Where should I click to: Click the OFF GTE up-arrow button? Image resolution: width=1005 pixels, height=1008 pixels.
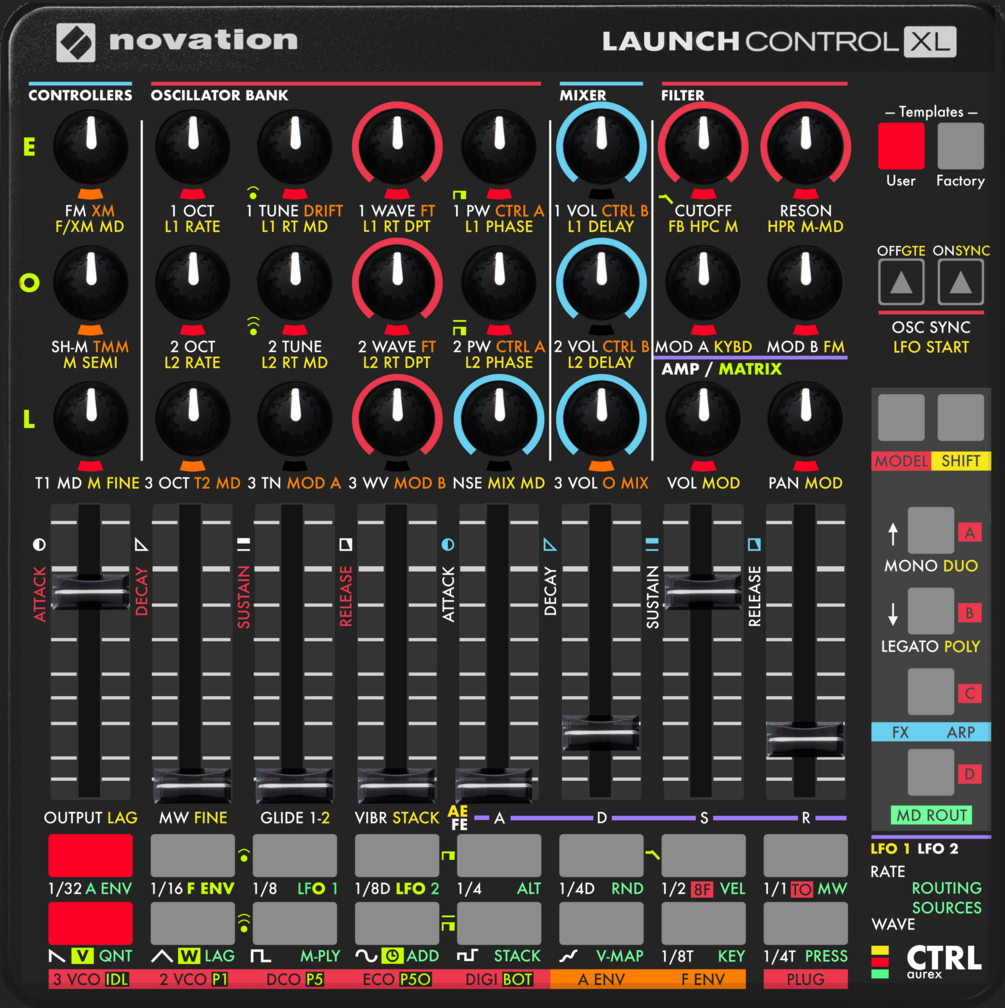tap(901, 282)
